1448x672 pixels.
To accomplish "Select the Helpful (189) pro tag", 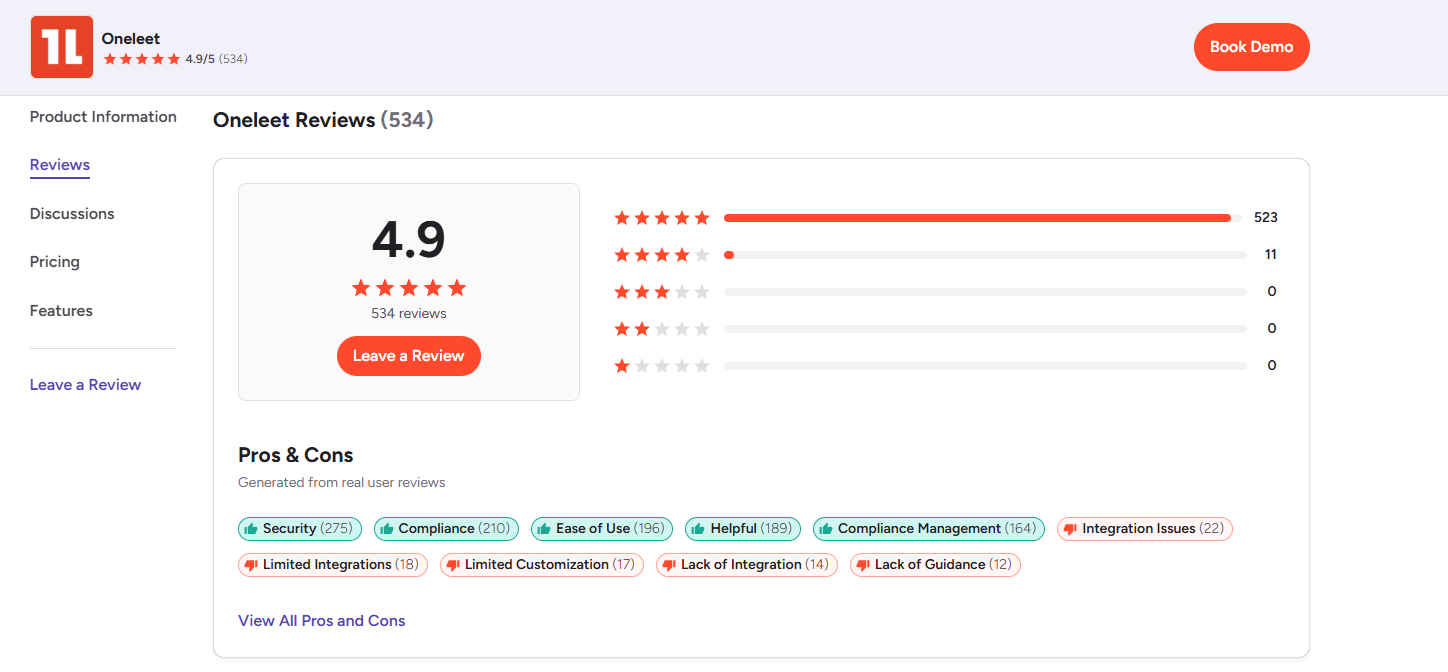I will point(743,529).
